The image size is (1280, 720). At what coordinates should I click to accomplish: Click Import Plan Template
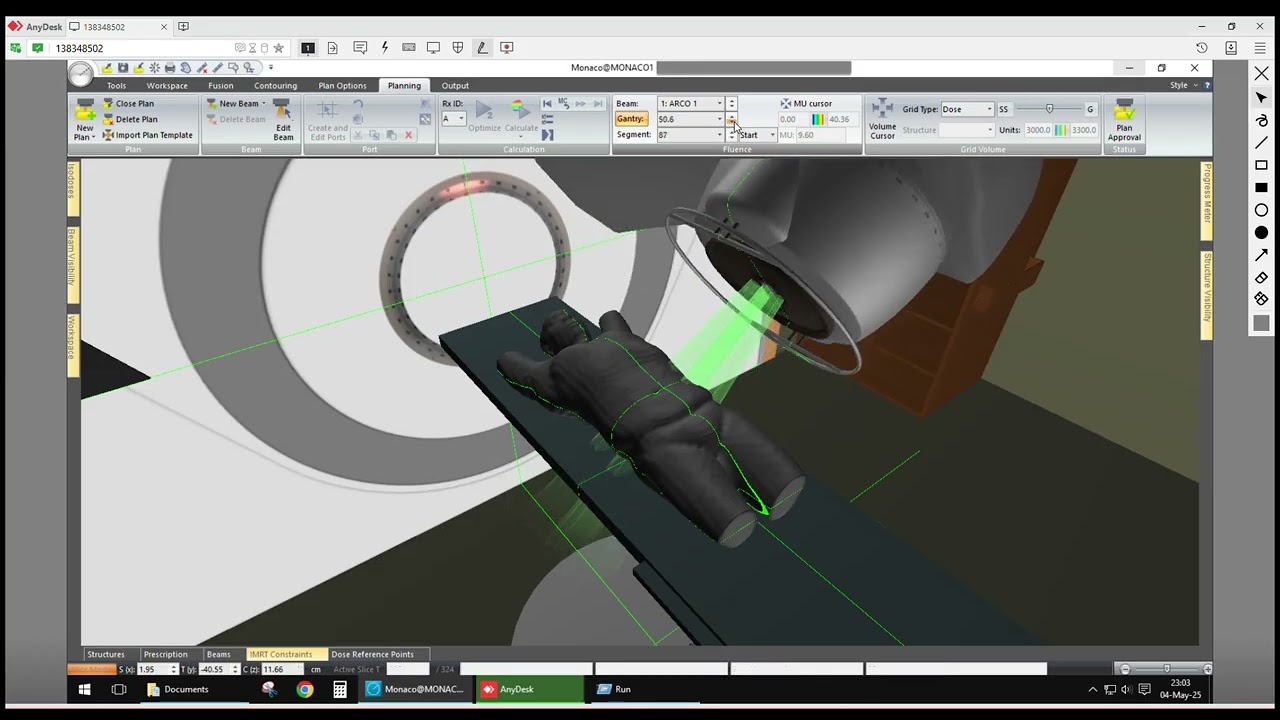[147, 135]
